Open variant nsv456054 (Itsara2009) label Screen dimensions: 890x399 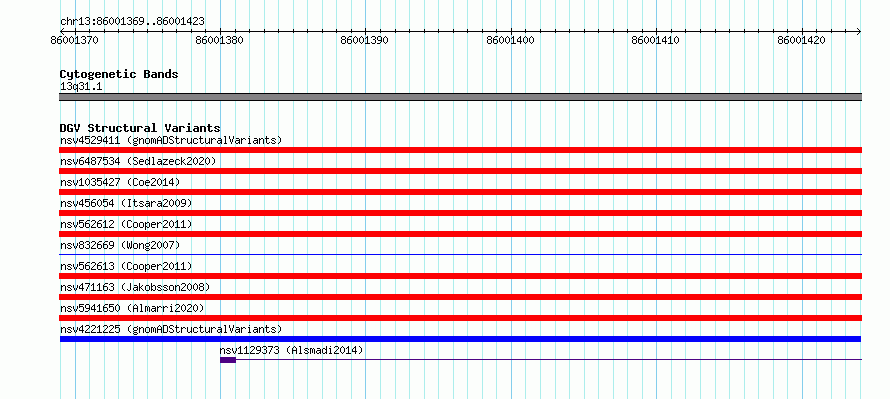point(126,203)
